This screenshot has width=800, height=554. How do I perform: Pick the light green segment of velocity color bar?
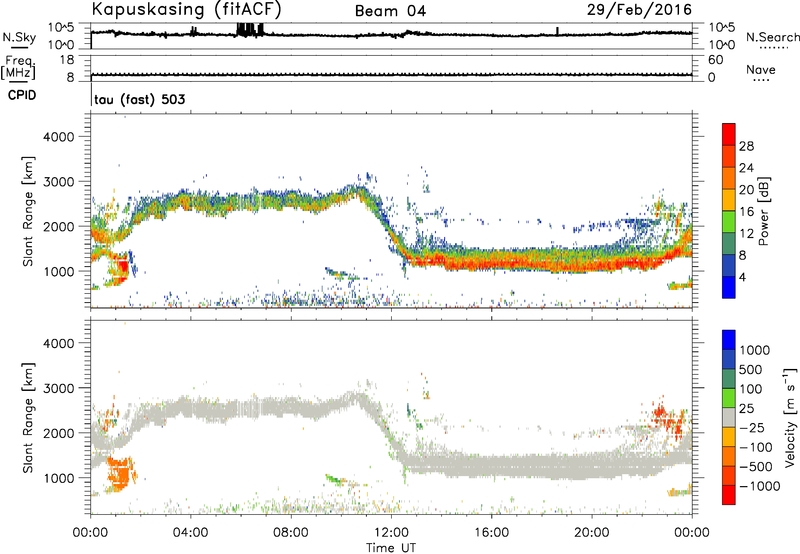point(729,398)
